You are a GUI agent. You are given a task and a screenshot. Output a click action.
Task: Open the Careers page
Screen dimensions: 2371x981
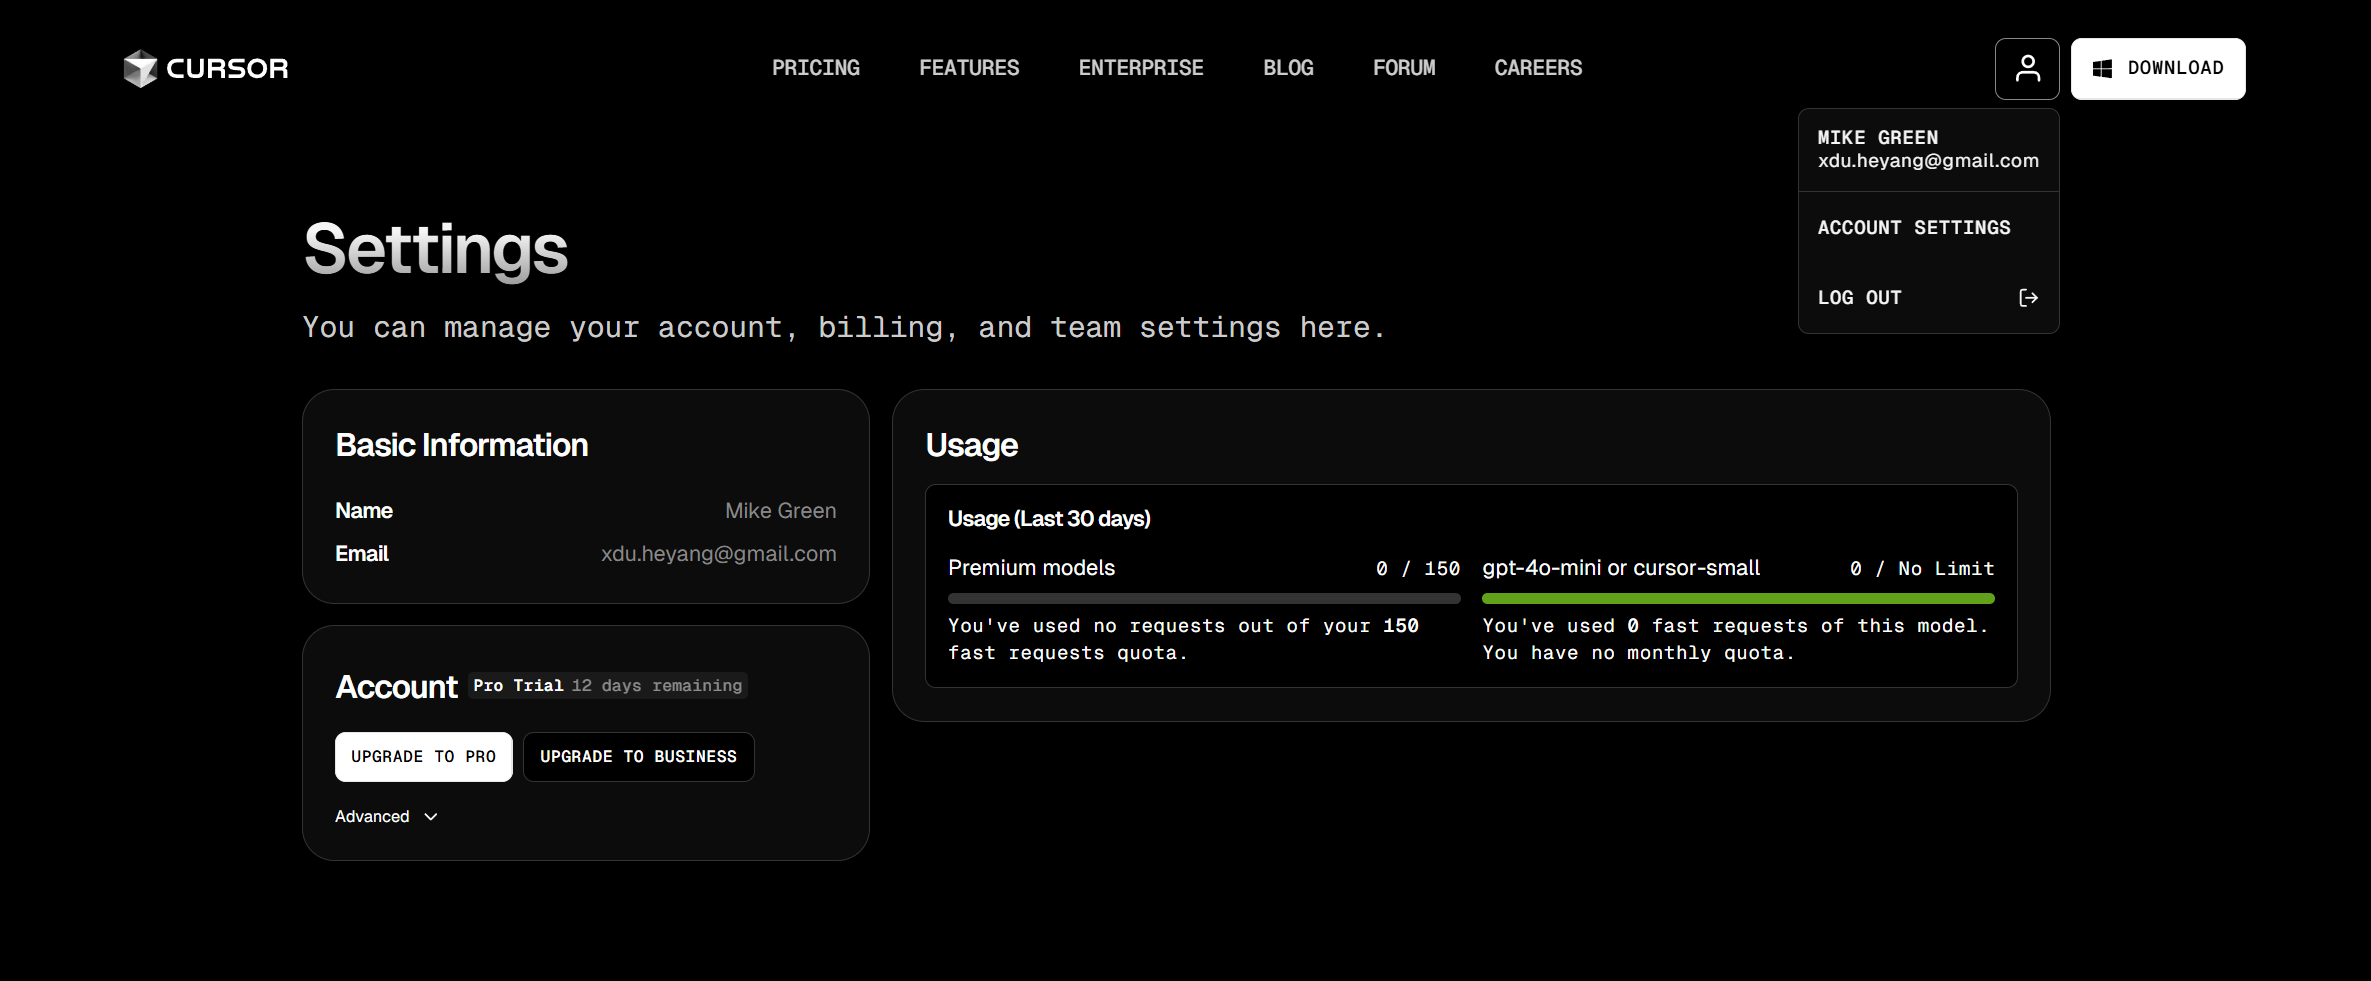pyautogui.click(x=1538, y=68)
